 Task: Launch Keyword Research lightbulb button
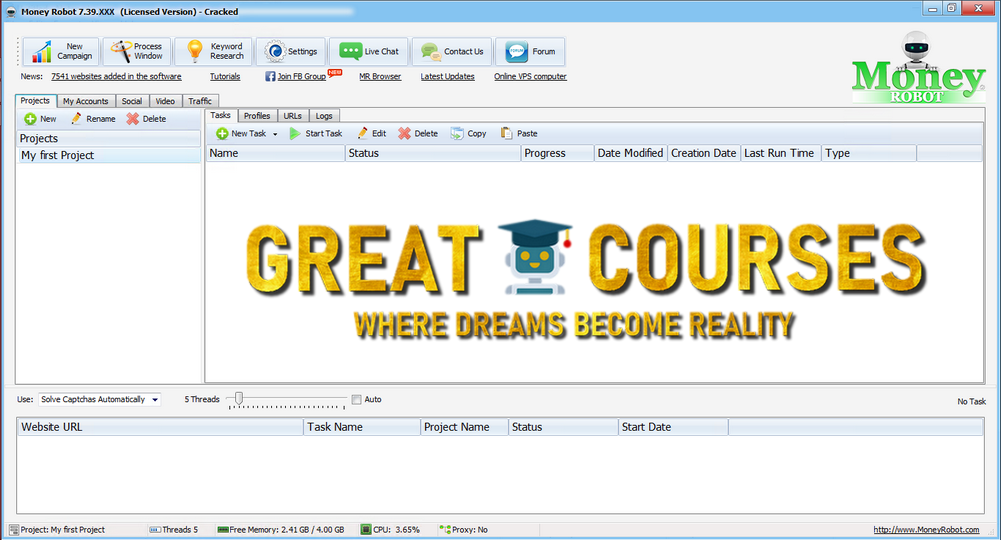(x=213, y=51)
